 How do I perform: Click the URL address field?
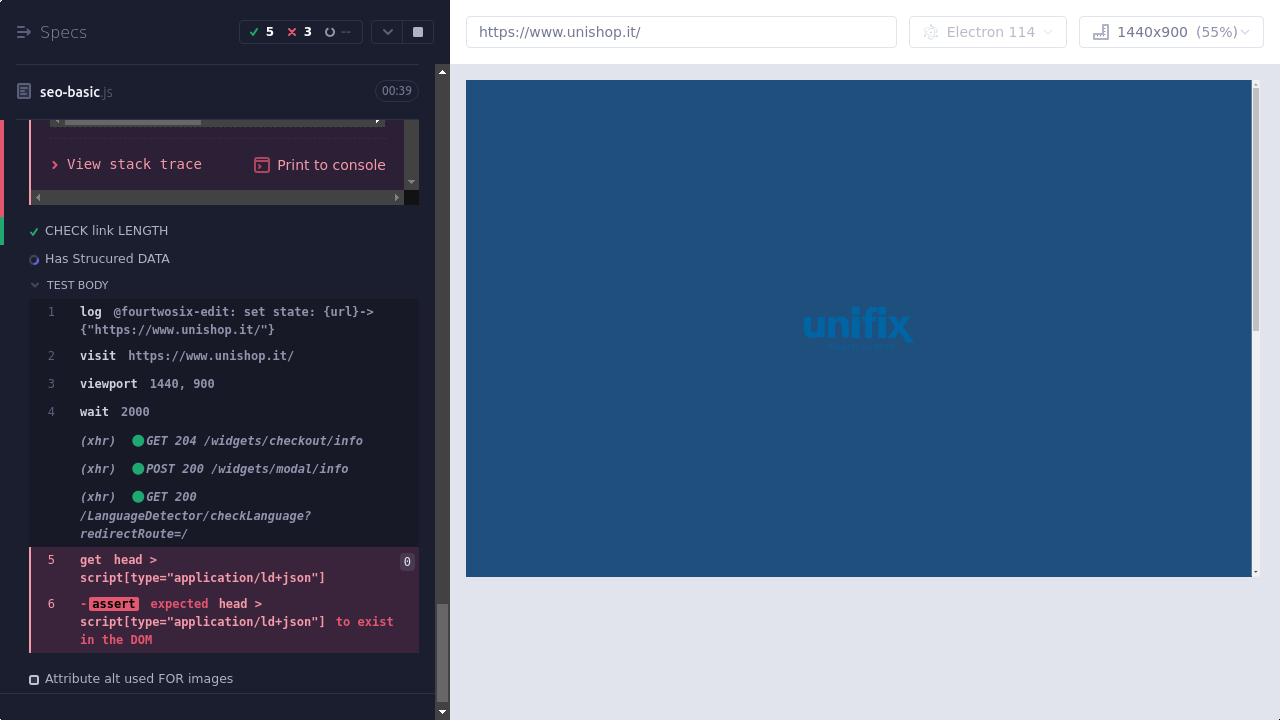tap(680, 32)
